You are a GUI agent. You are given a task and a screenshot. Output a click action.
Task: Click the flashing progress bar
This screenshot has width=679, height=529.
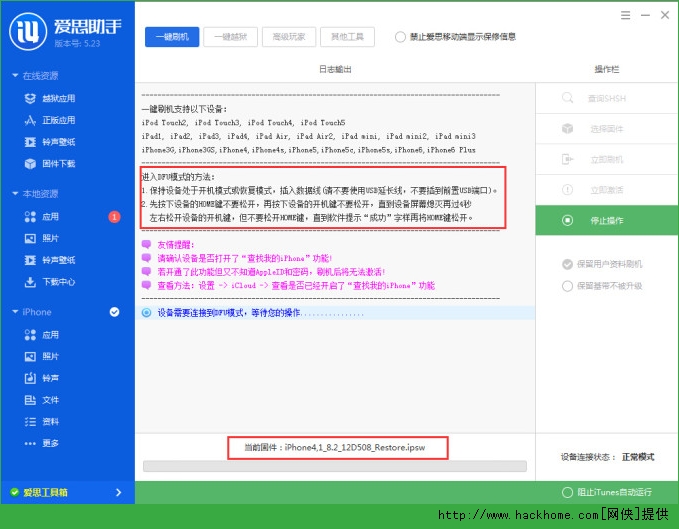pyautogui.click(x=334, y=465)
